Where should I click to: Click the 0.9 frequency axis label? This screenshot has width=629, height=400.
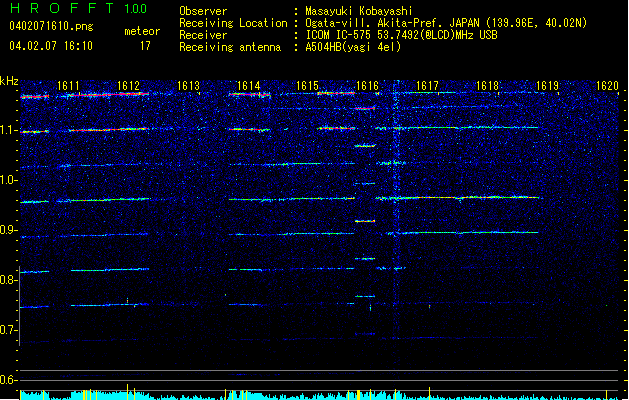click(x=9, y=230)
